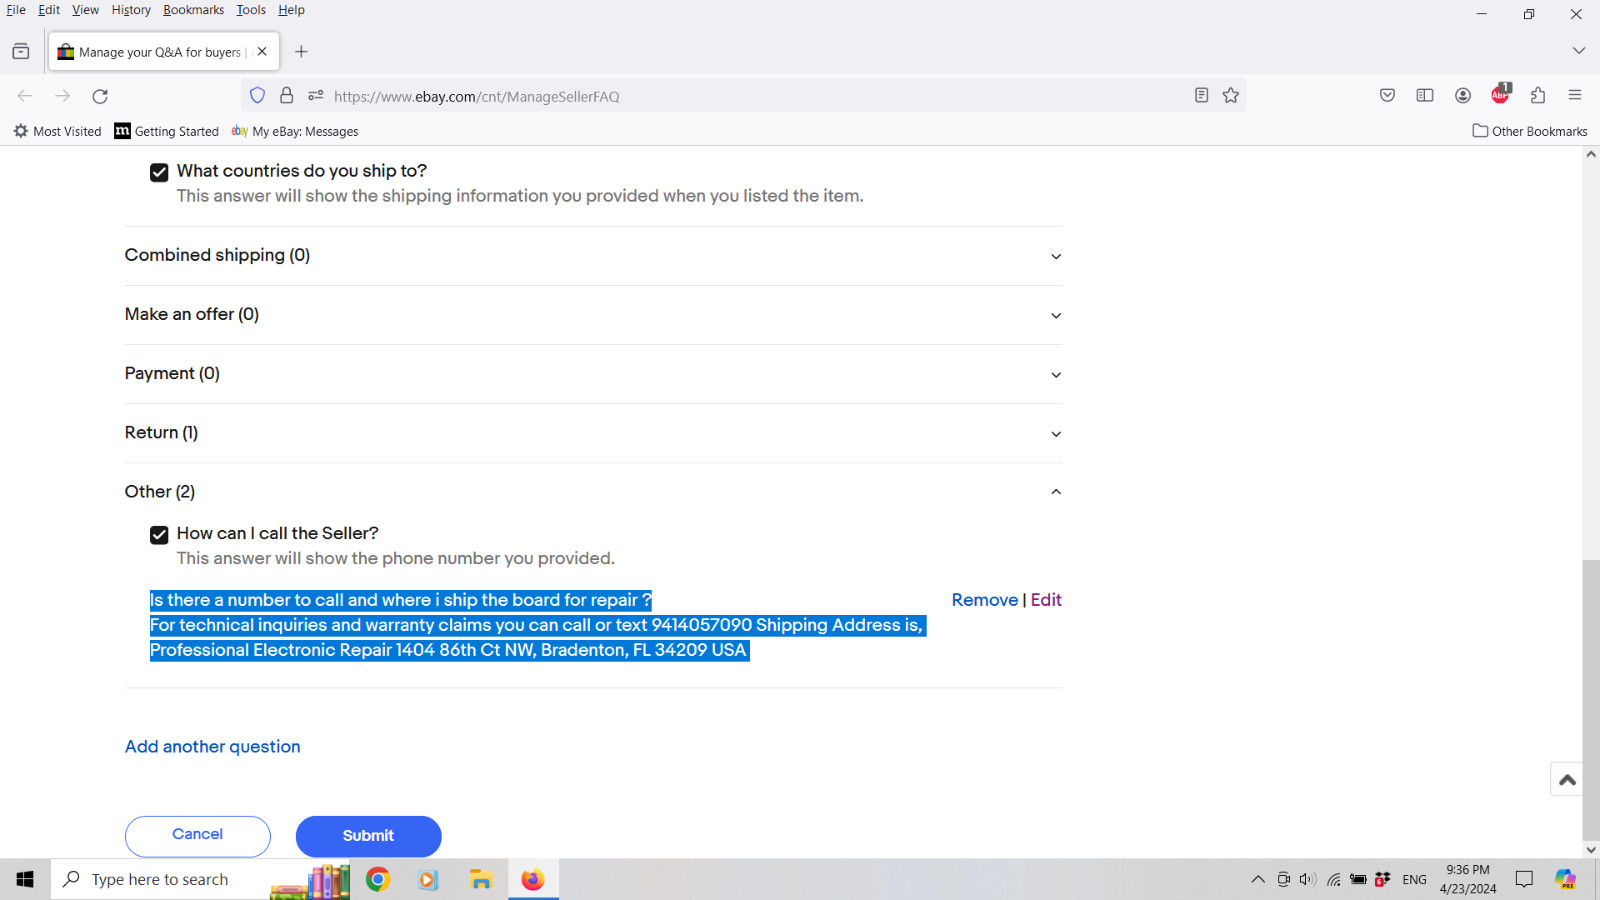
Task: Expand the Combined shipping (0) section
Action: (593, 256)
